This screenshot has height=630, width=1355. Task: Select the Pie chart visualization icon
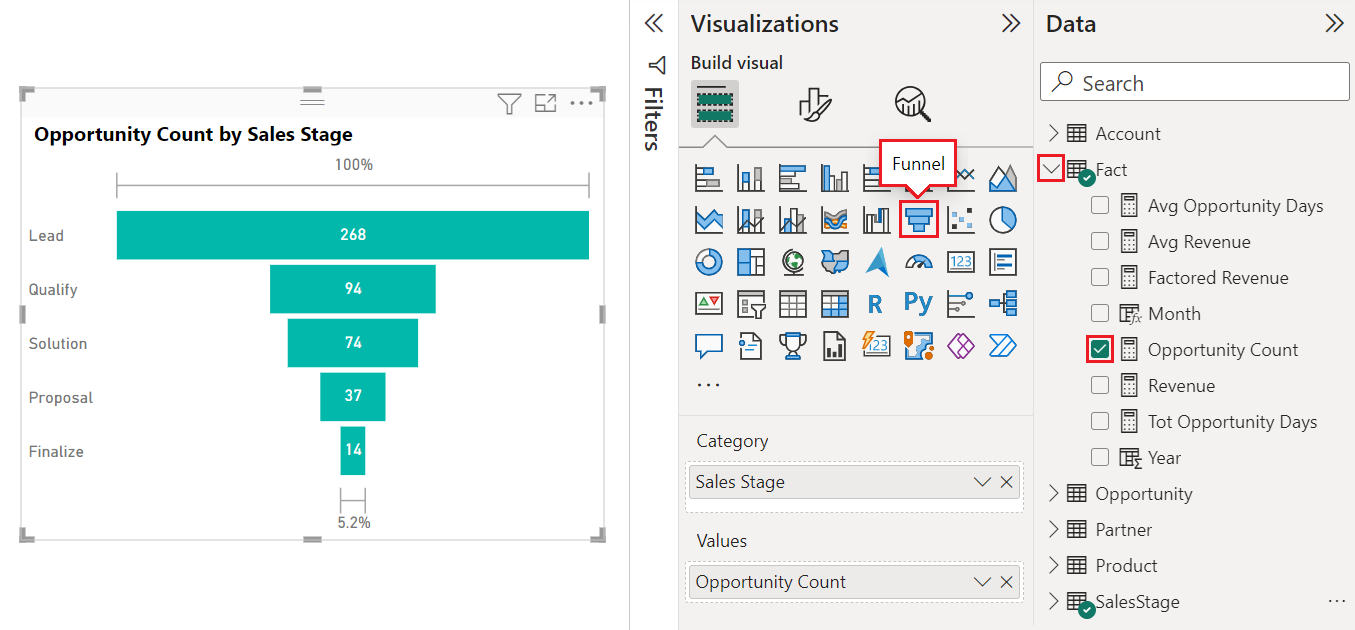[x=1003, y=219]
